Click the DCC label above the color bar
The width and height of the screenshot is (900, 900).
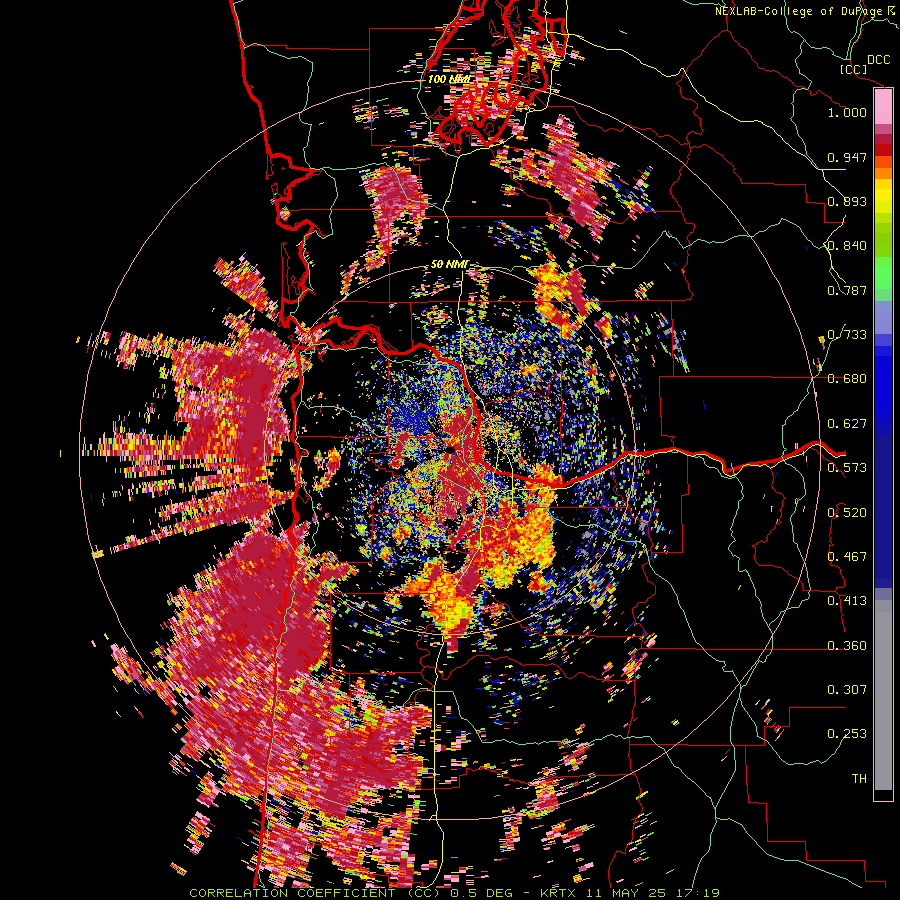pyautogui.click(x=879, y=60)
